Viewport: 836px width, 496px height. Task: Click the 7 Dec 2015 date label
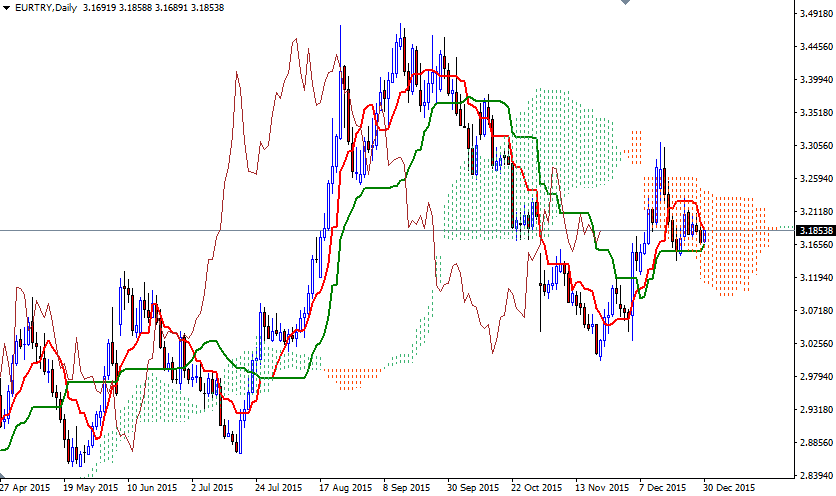point(663,487)
